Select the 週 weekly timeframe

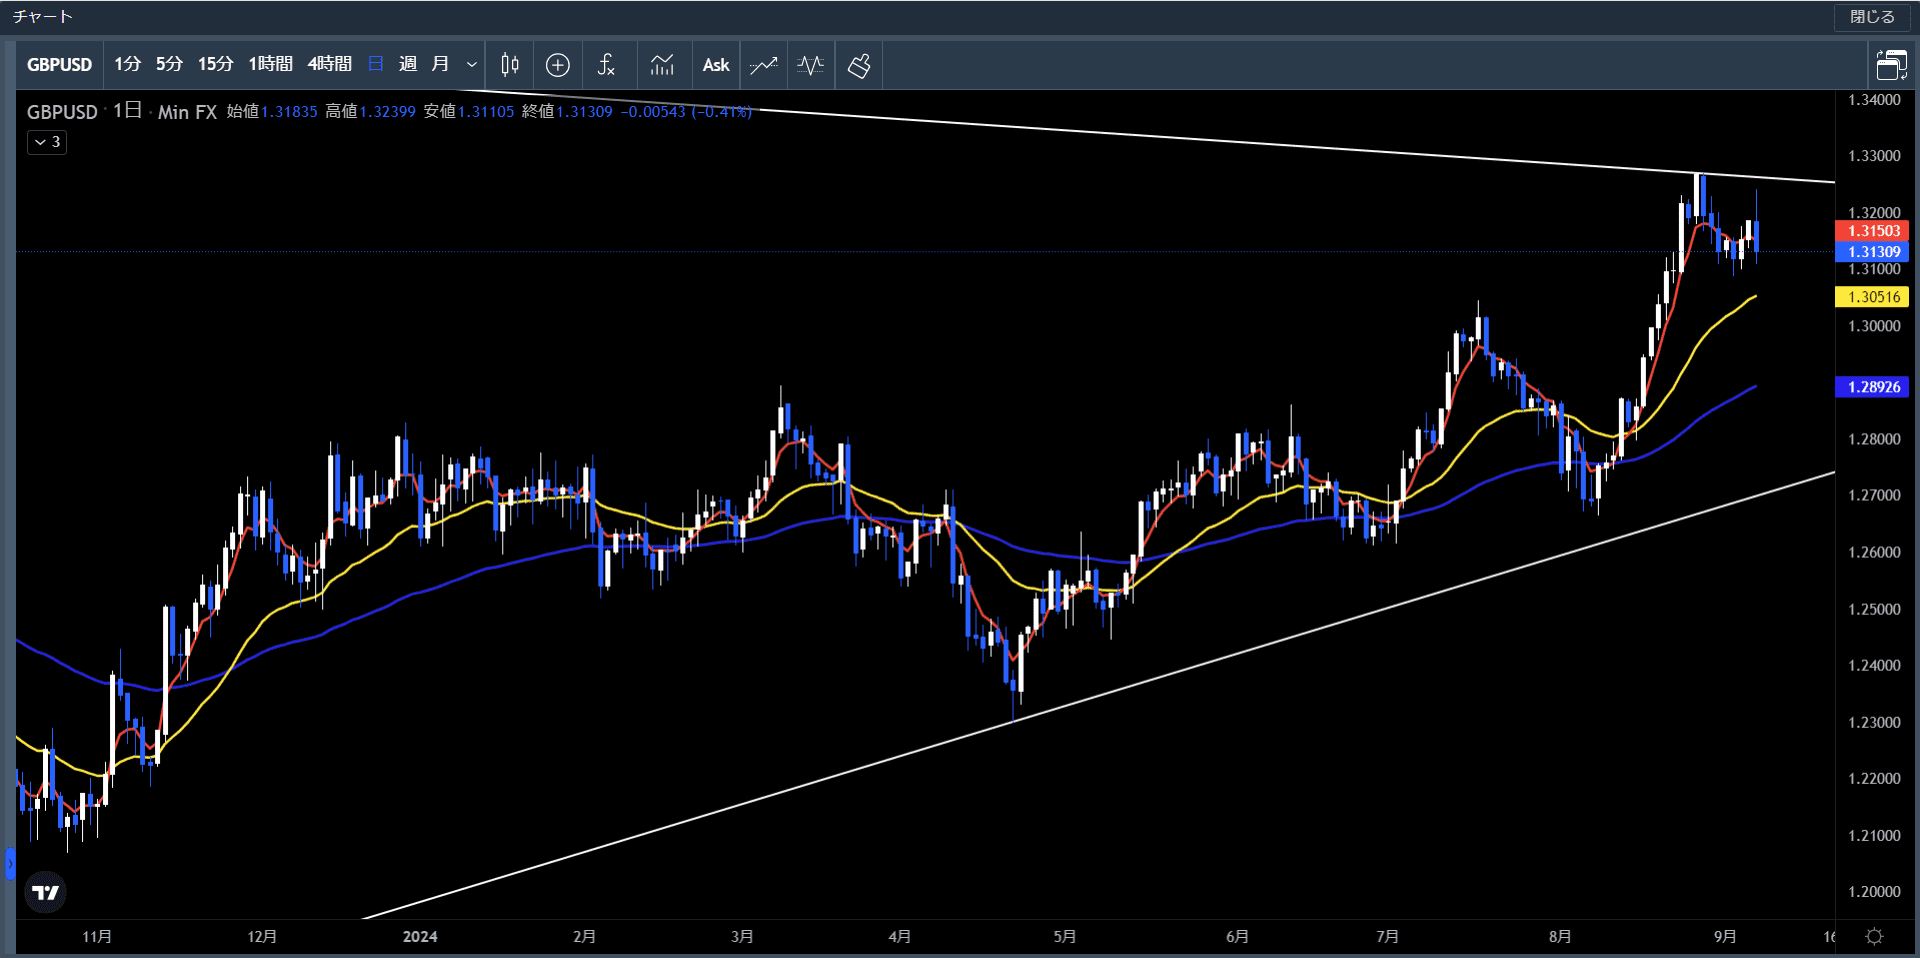(408, 65)
